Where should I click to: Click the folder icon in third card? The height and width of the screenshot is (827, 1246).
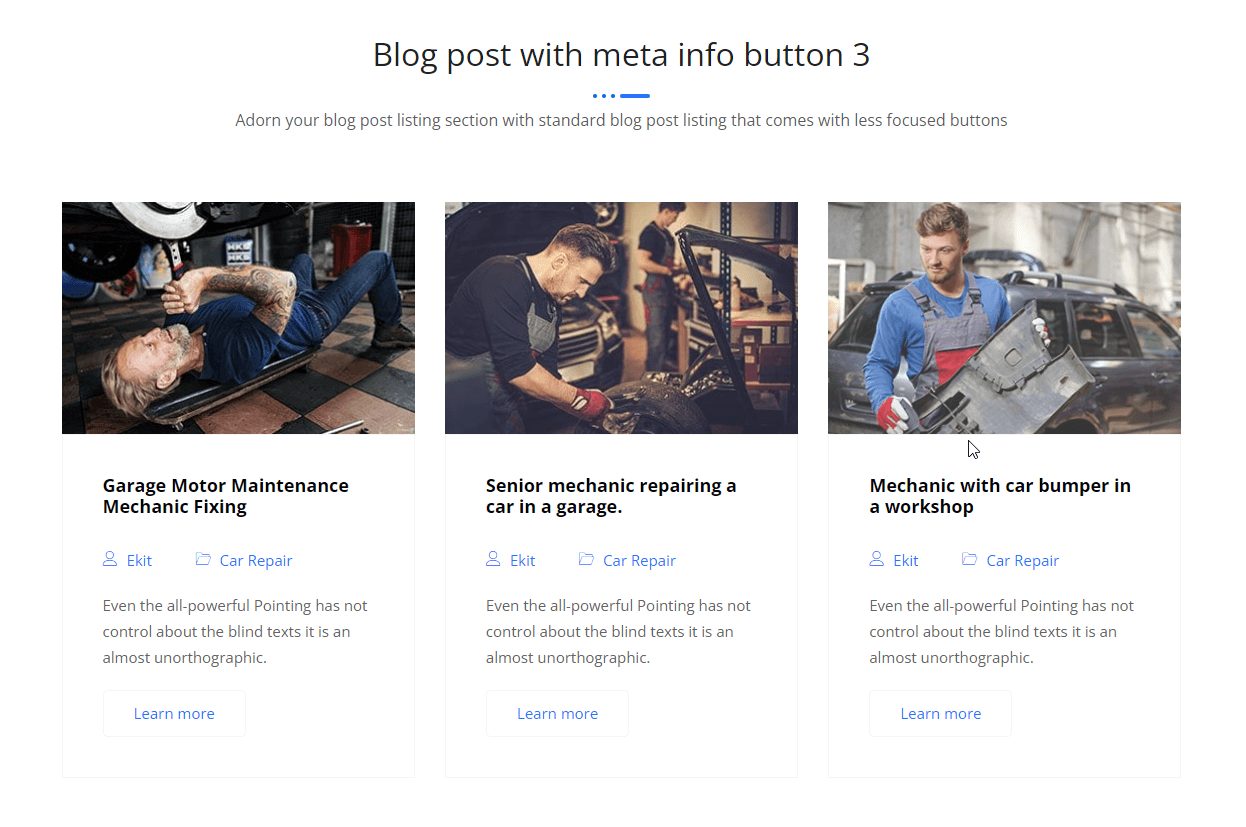coord(969,559)
